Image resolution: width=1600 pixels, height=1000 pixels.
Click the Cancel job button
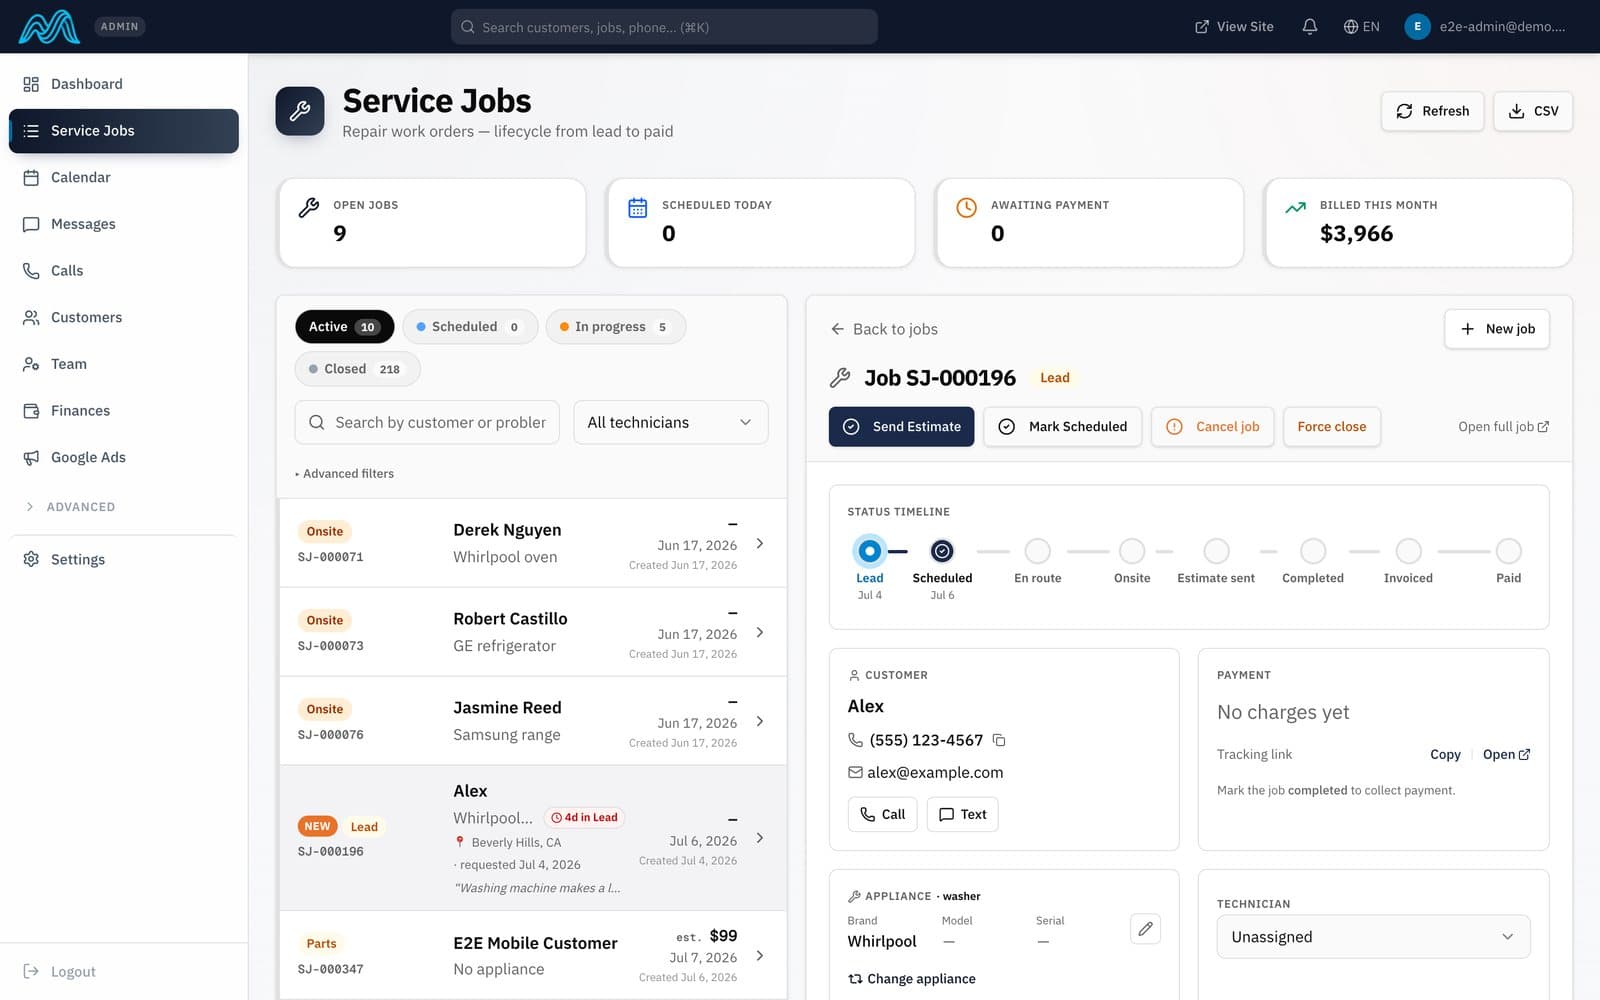1212,426
